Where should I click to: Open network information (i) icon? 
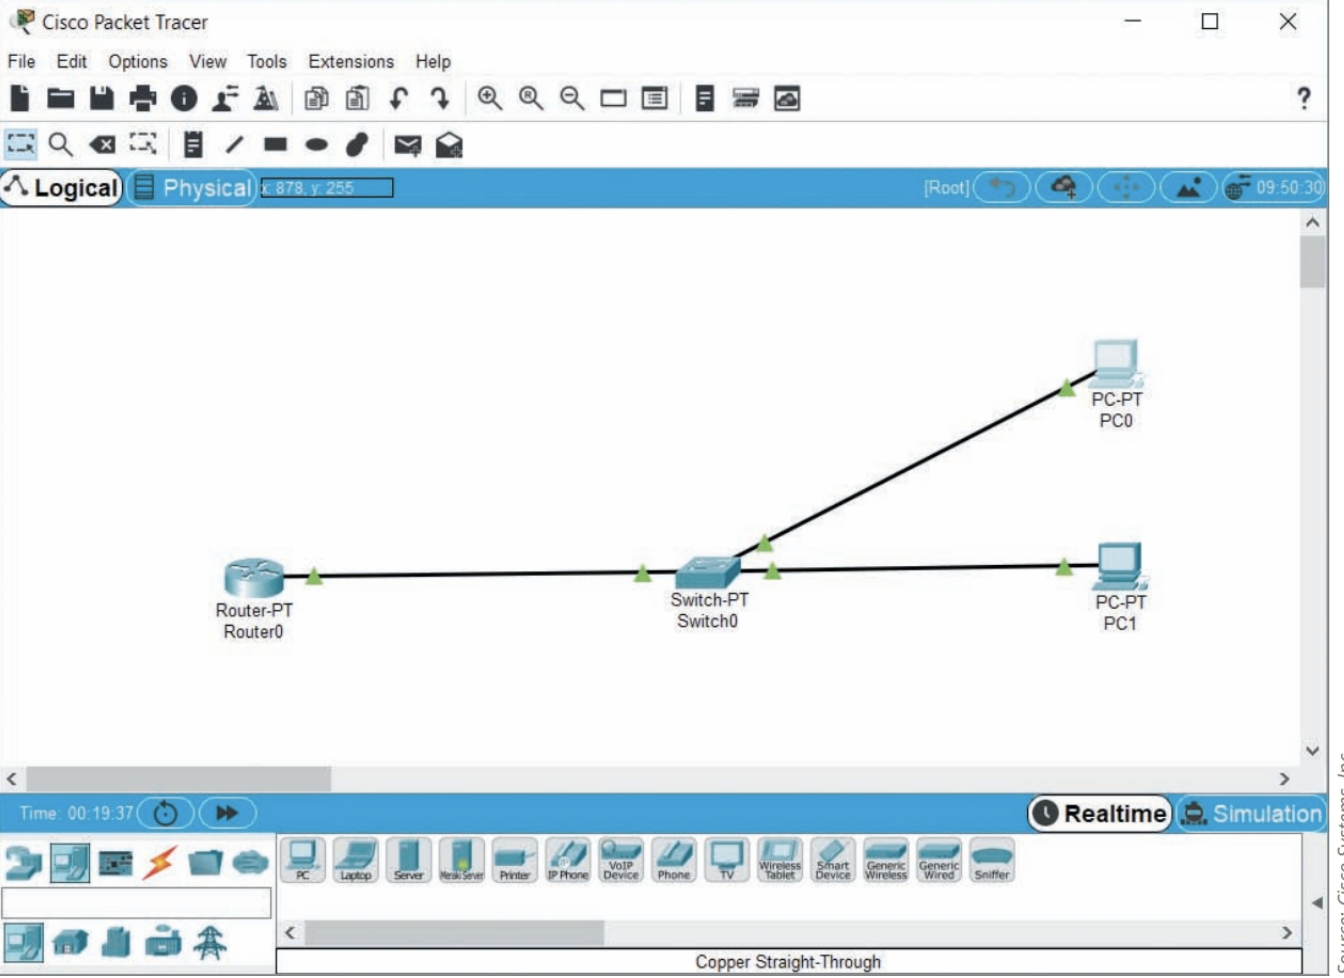click(x=184, y=98)
